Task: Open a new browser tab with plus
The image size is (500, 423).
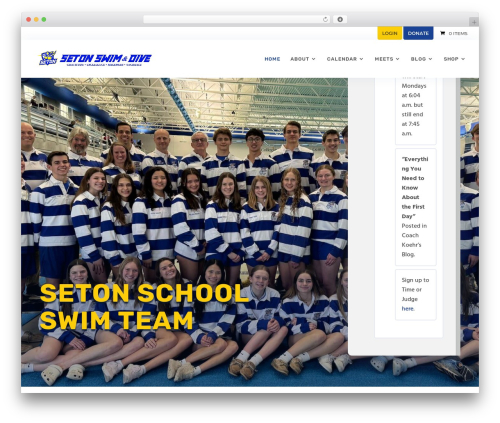Action: (x=474, y=22)
